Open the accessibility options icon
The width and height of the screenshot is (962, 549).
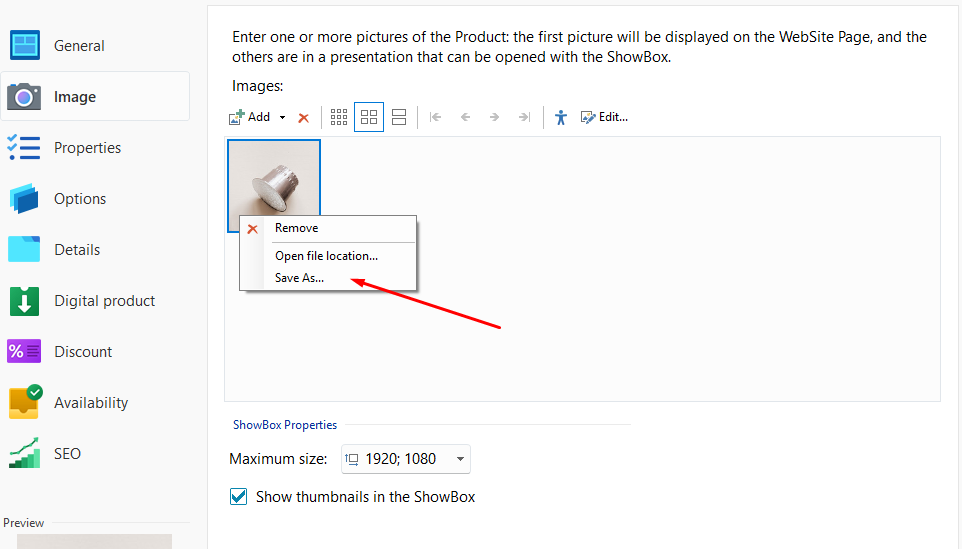561,117
